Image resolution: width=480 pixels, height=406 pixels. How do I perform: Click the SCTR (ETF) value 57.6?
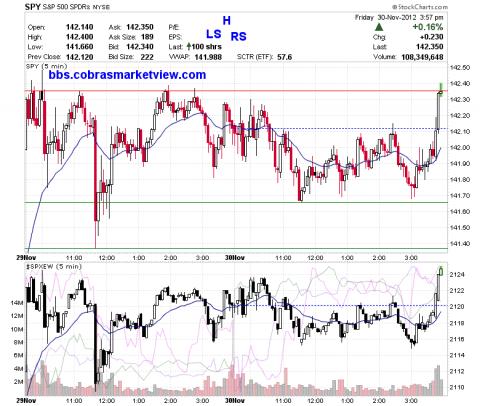(285, 57)
